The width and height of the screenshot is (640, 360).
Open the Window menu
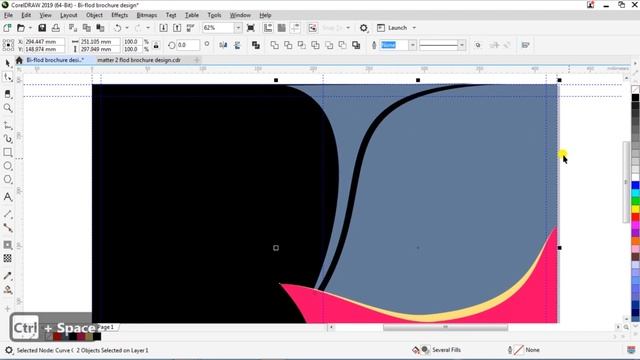tap(240, 15)
